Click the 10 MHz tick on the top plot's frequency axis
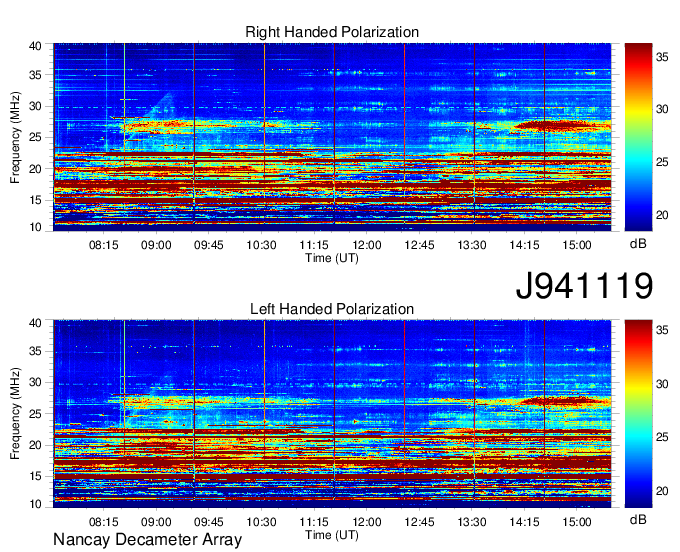The height and width of the screenshot is (552, 680). [x=35, y=227]
